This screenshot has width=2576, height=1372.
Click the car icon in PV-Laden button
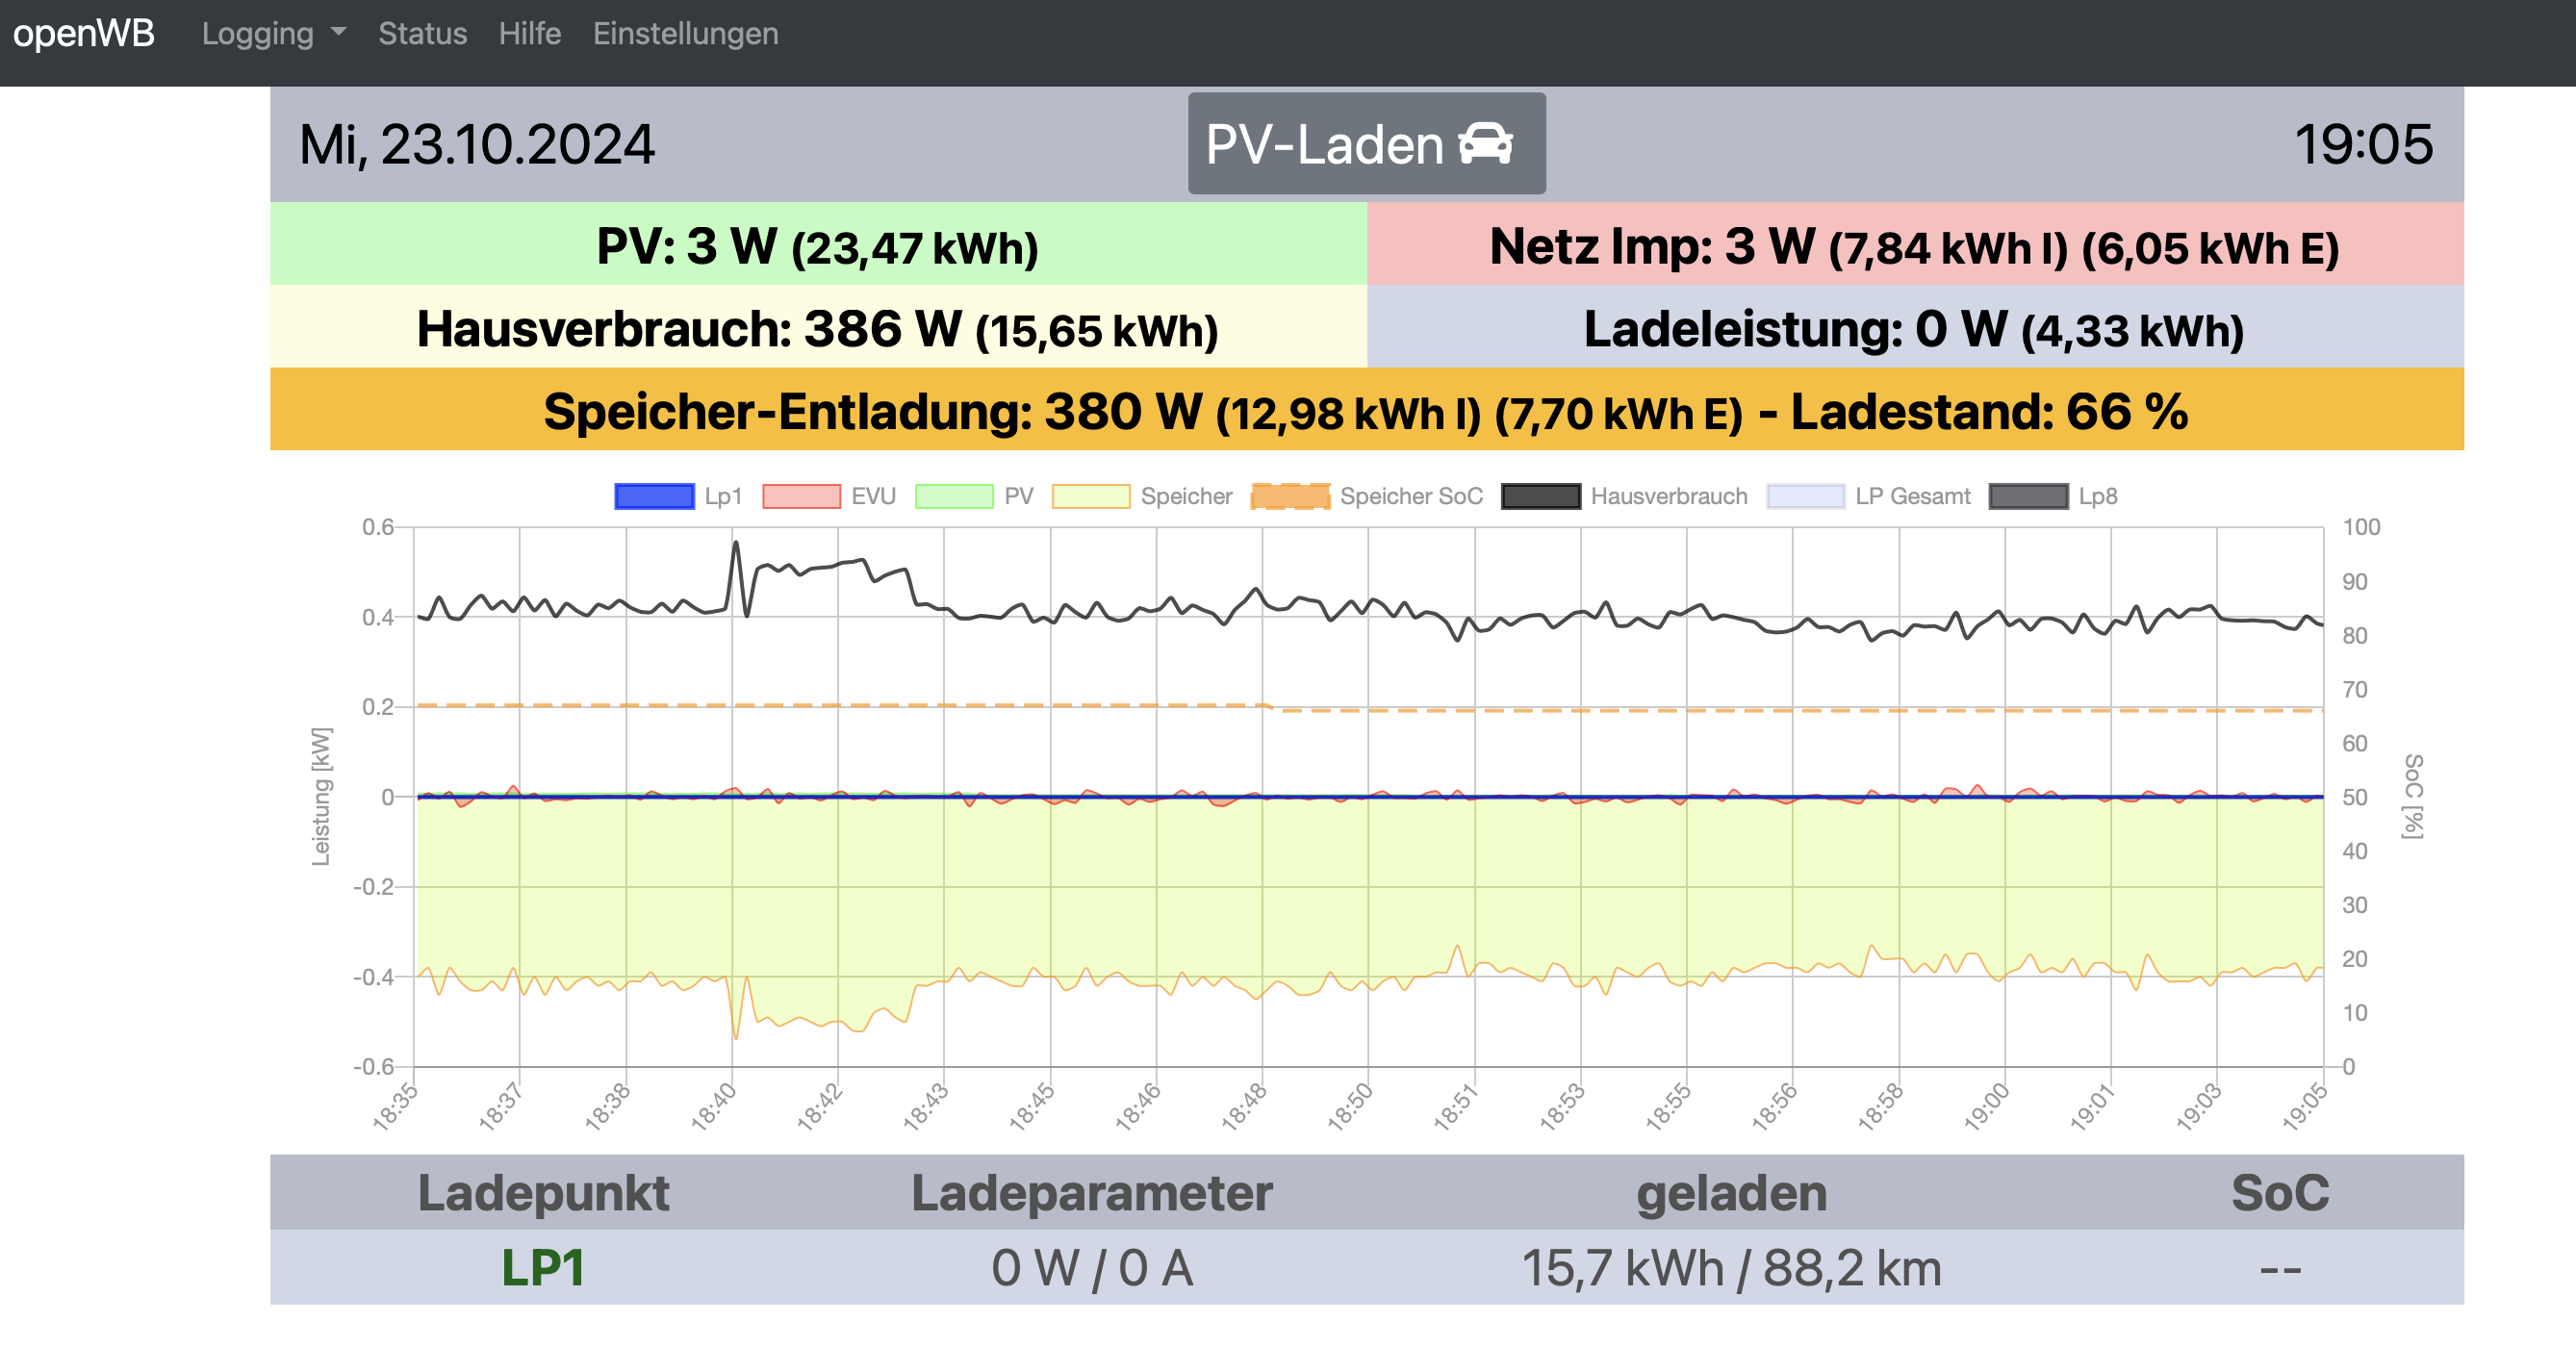coord(1485,144)
